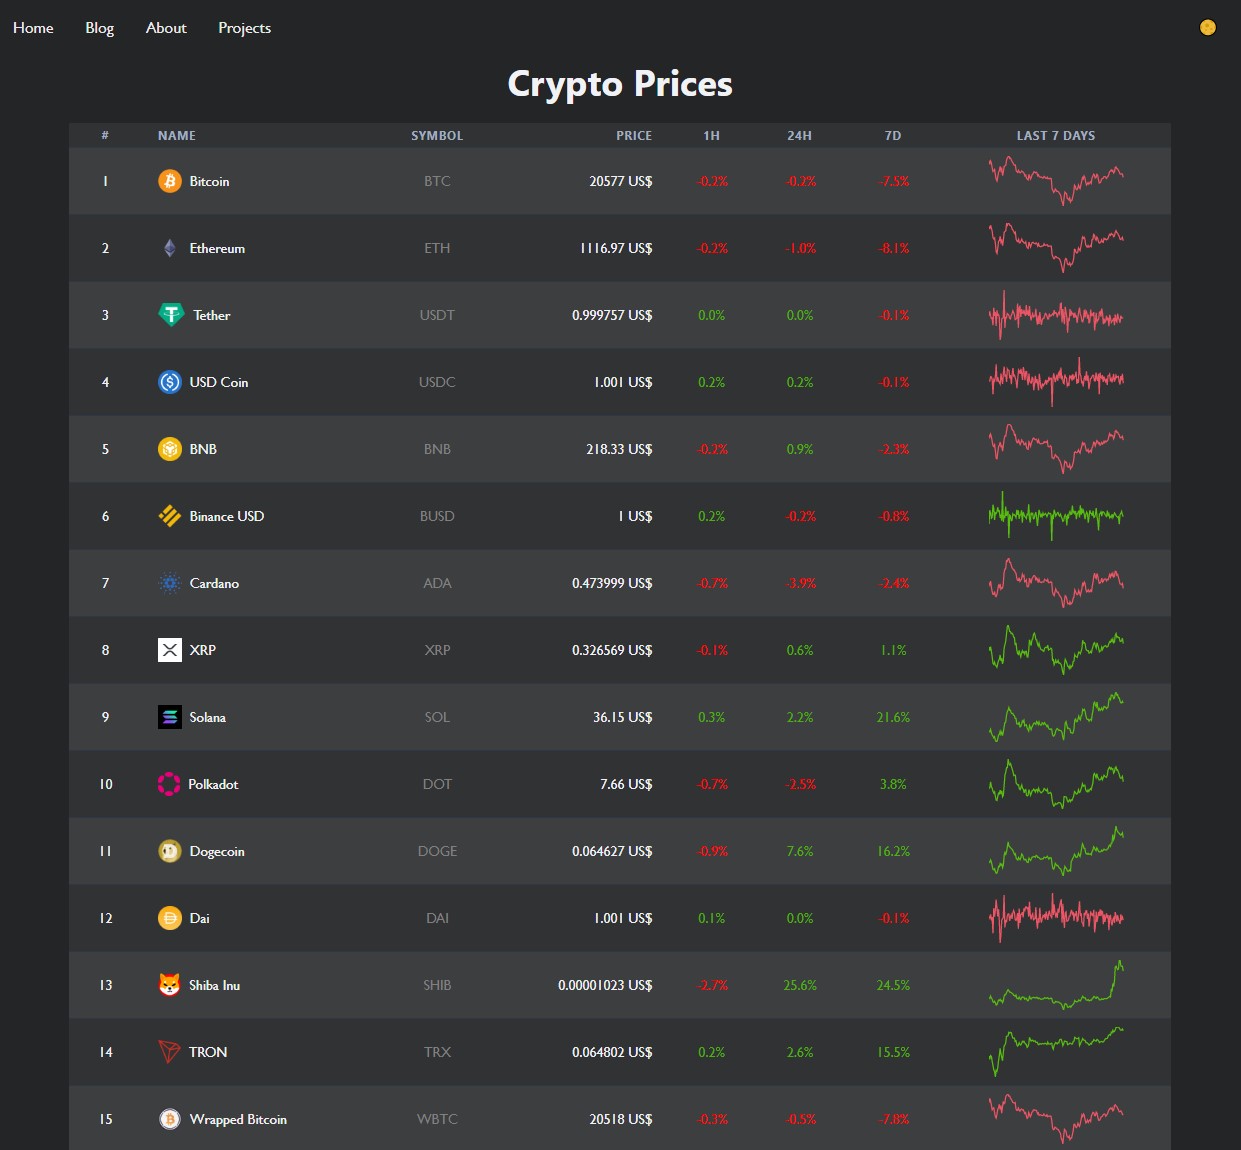
Task: Click Solana's 21.6% seven-day change
Action: coord(893,717)
